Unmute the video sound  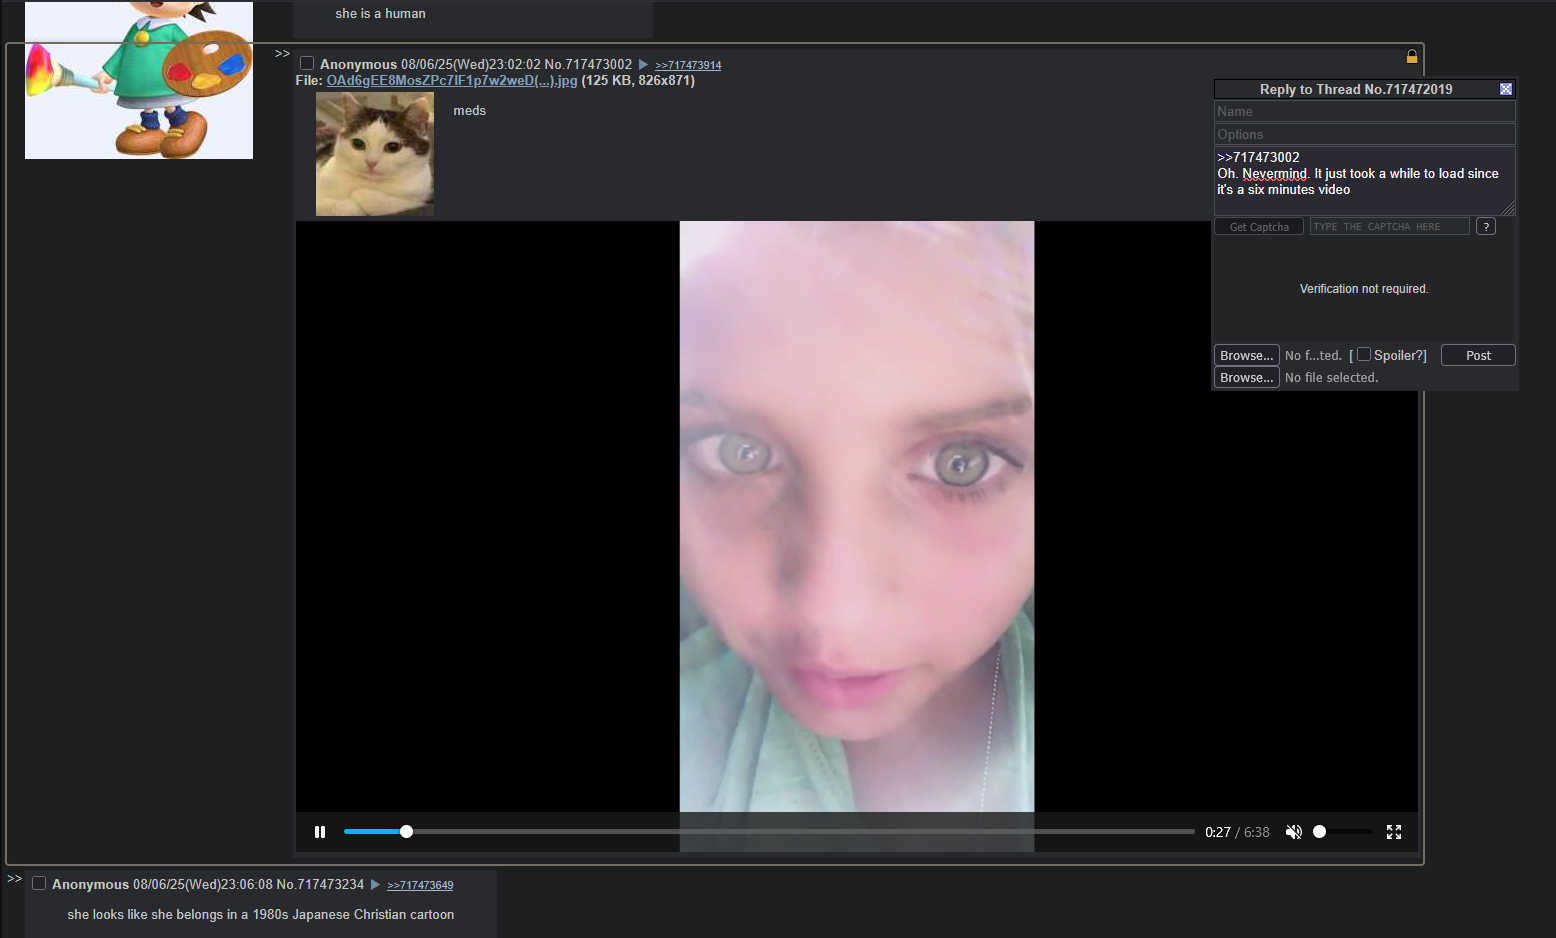pos(1293,832)
